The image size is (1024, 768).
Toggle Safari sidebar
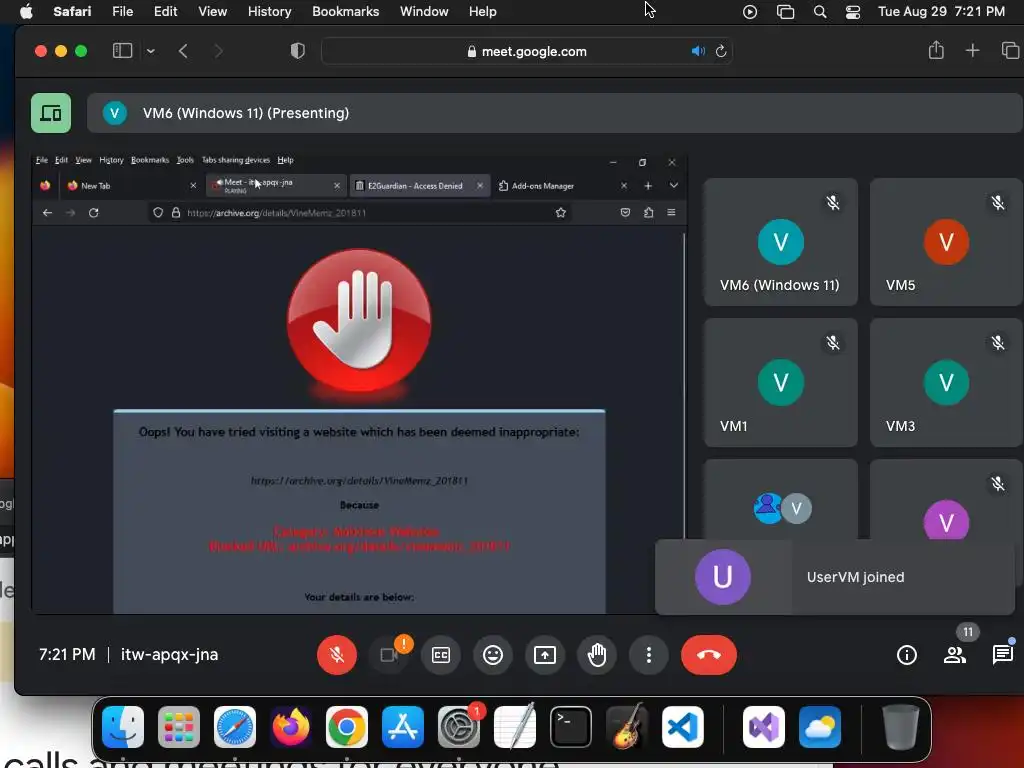coord(123,51)
